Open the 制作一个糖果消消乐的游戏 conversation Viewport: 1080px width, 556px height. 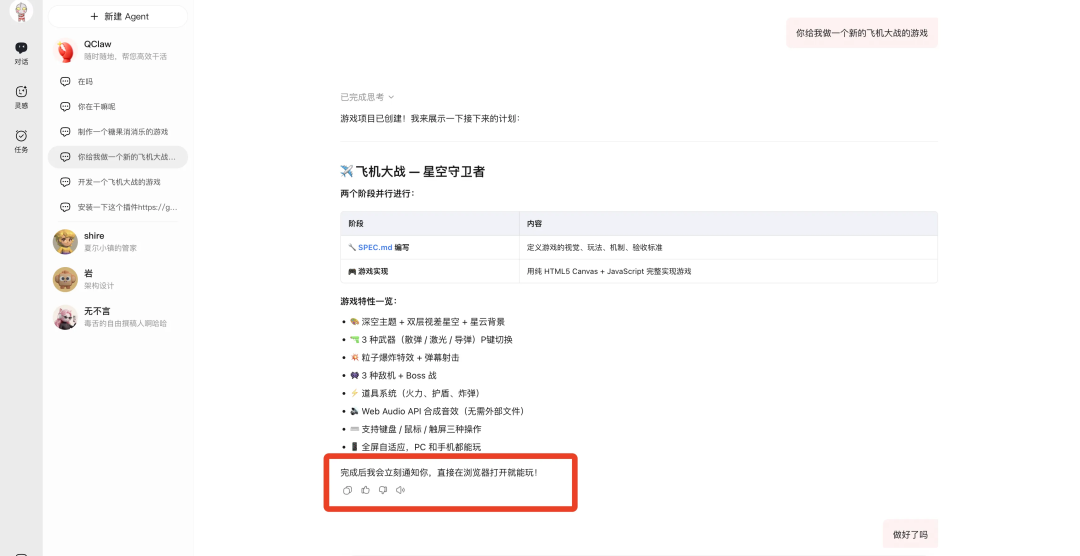pos(118,132)
